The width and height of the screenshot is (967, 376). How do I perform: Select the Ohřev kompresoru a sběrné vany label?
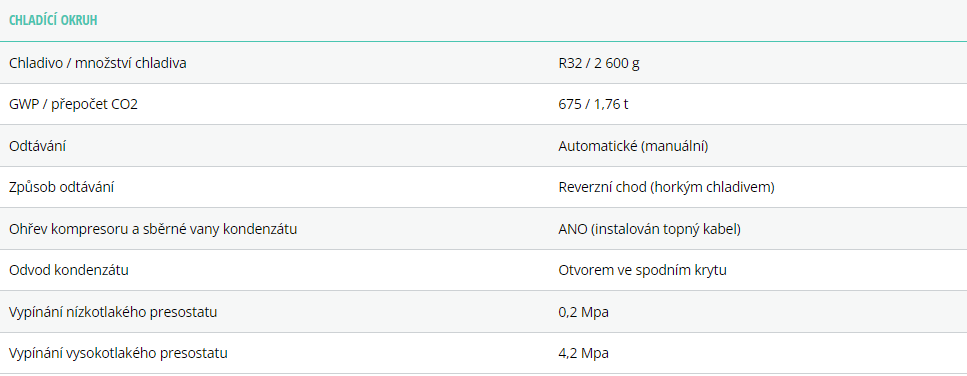click(x=154, y=229)
